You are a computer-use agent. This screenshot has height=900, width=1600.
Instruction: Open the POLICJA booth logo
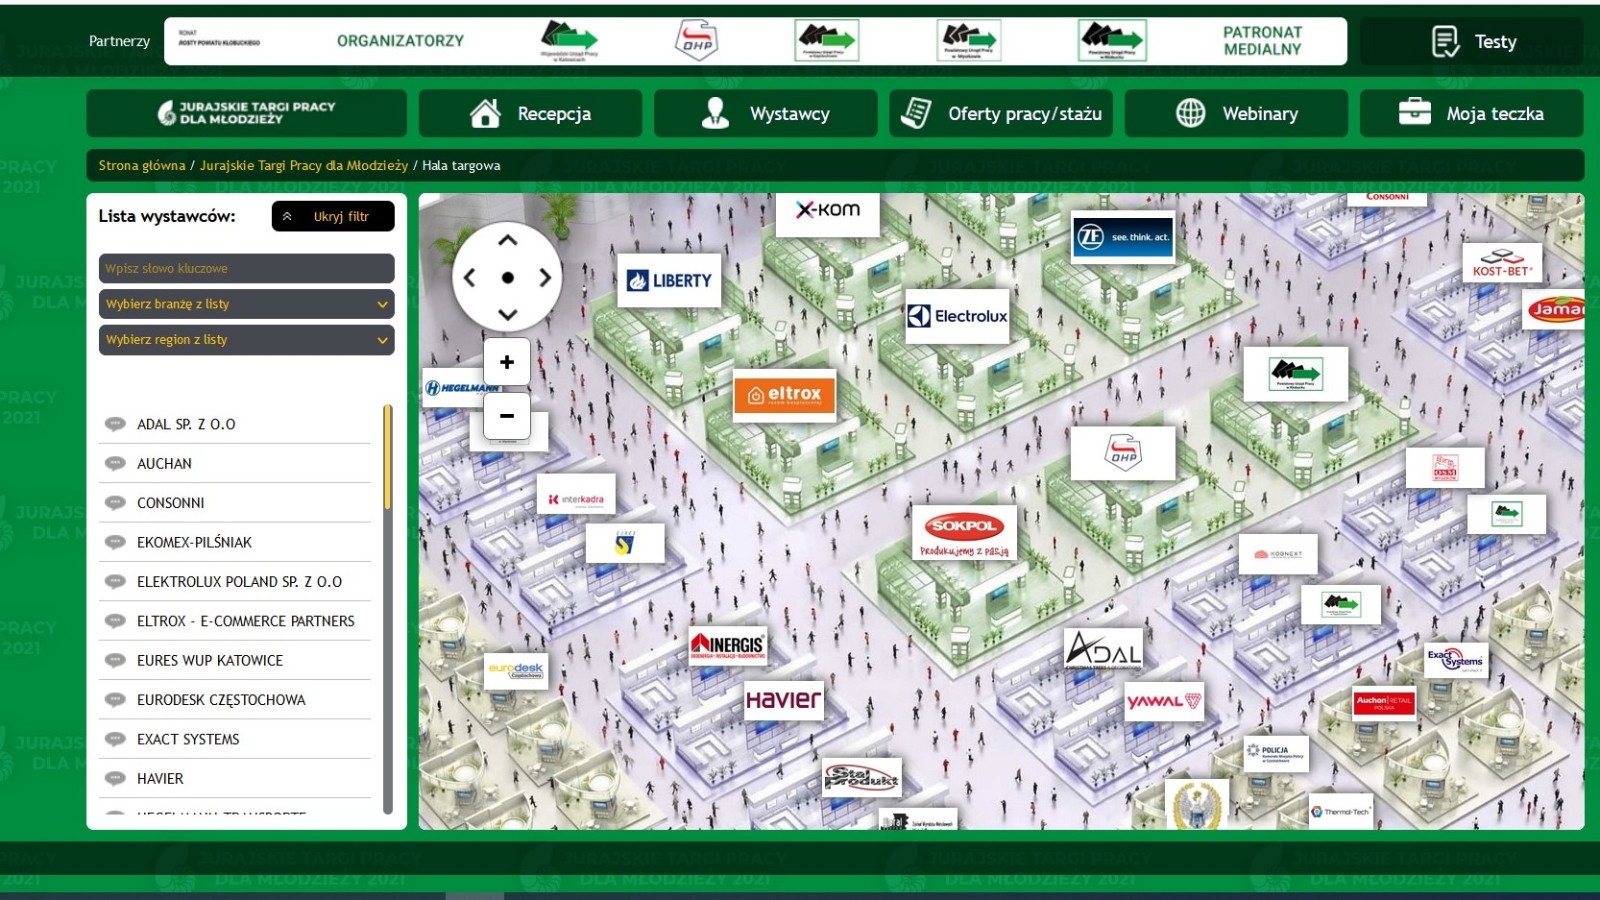[1275, 754]
